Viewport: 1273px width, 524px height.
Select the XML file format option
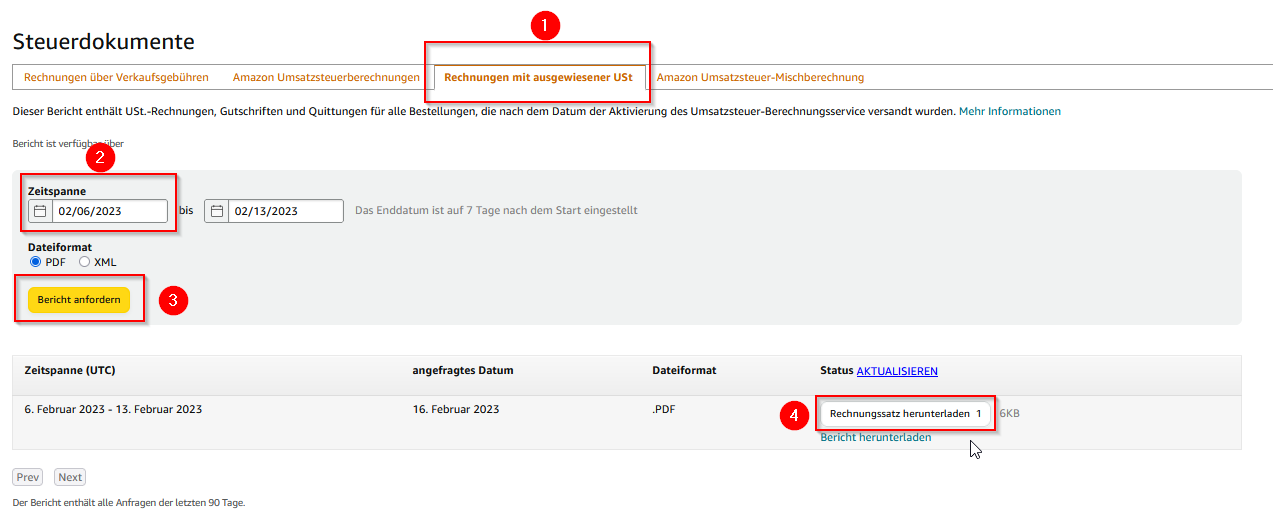[84, 262]
